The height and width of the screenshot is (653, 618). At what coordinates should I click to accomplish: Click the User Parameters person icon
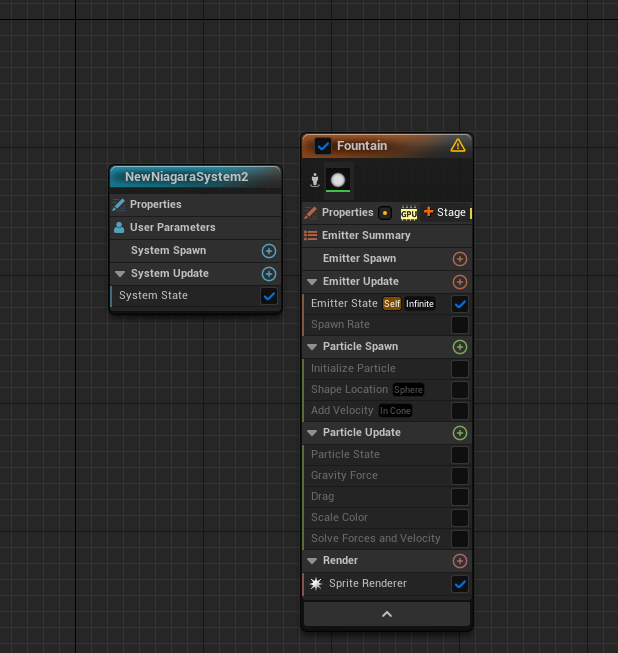(x=119, y=227)
